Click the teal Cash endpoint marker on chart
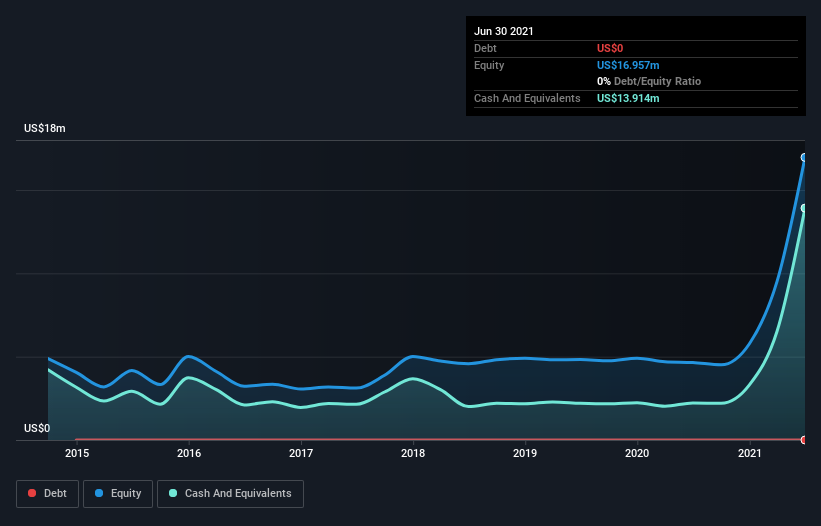 pos(804,208)
